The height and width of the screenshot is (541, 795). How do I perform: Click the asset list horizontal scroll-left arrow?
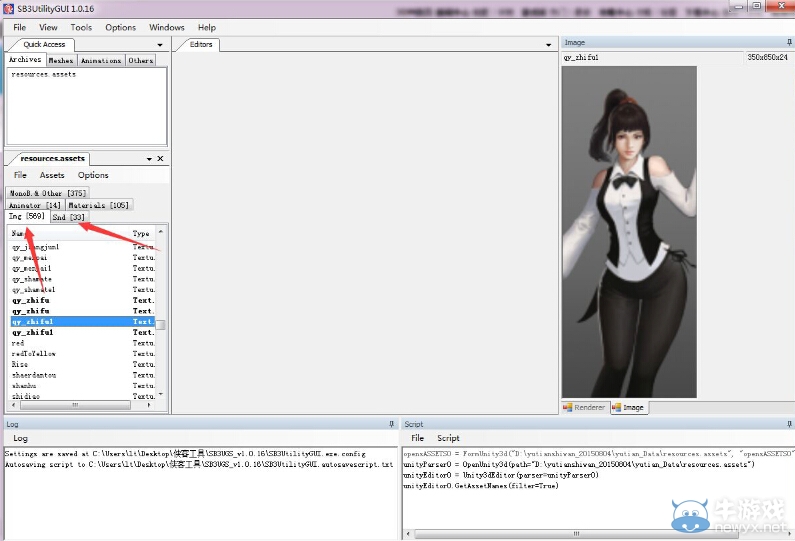(x=14, y=405)
